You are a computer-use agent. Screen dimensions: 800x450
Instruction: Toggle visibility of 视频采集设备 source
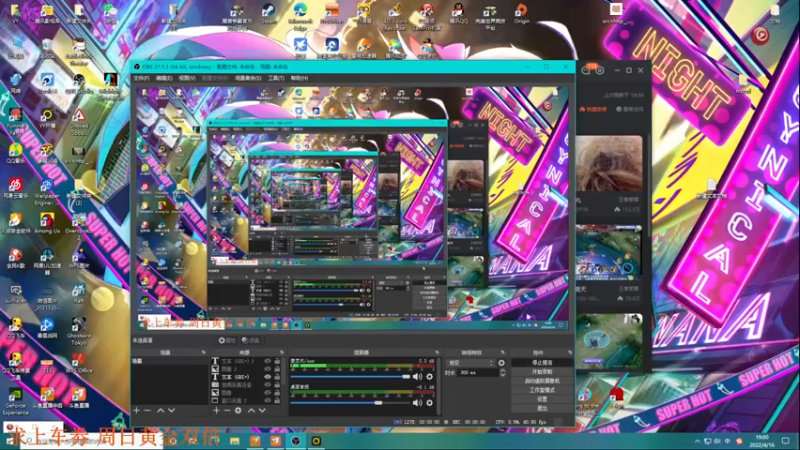click(267, 385)
